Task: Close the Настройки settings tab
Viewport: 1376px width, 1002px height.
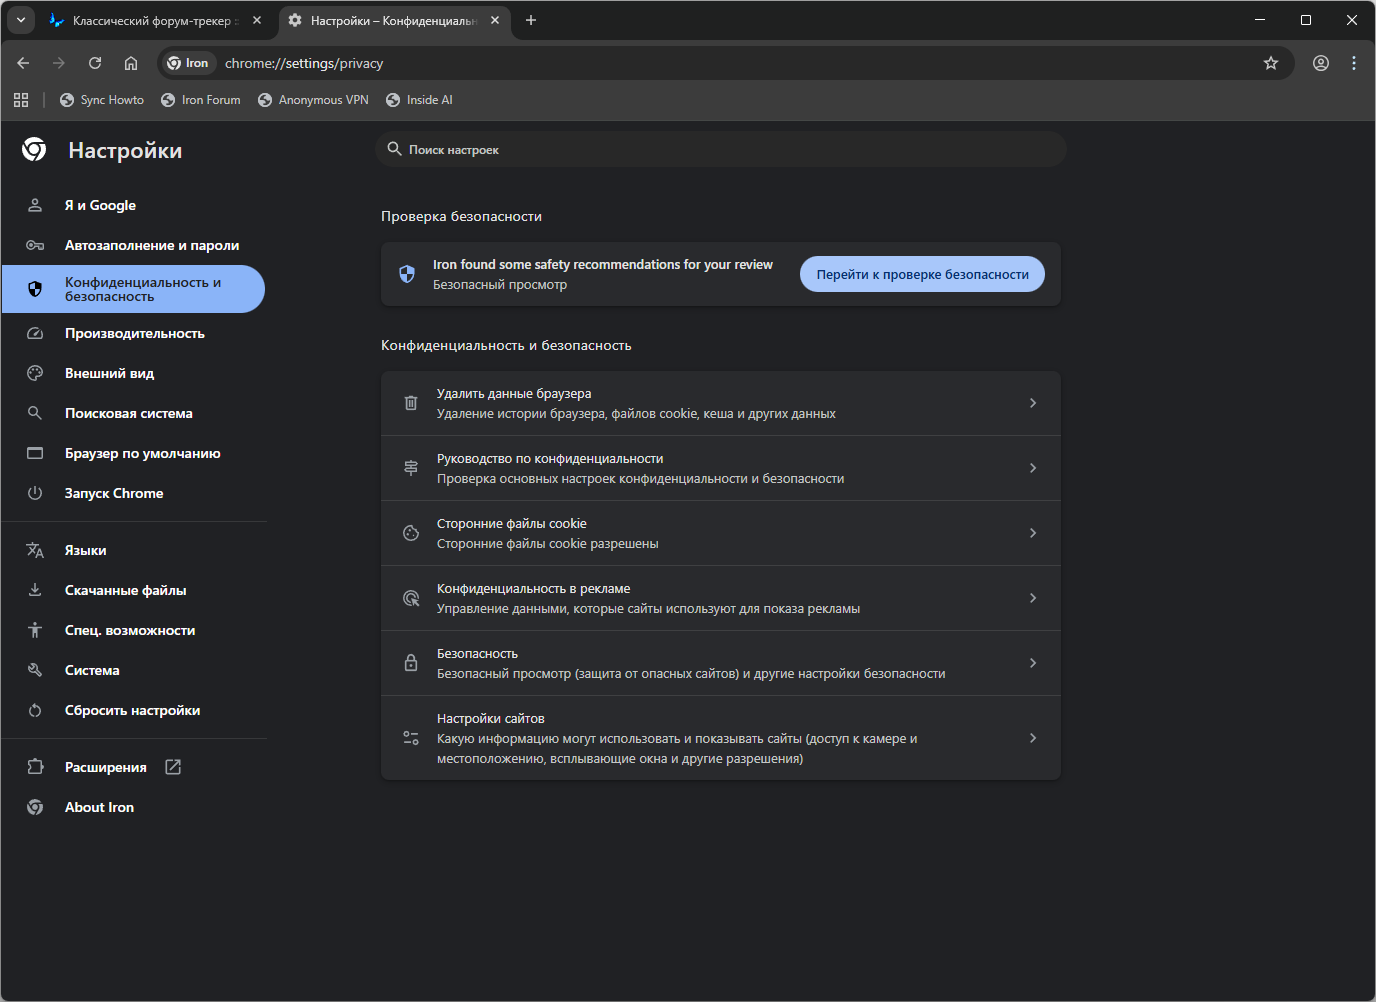Action: [495, 20]
